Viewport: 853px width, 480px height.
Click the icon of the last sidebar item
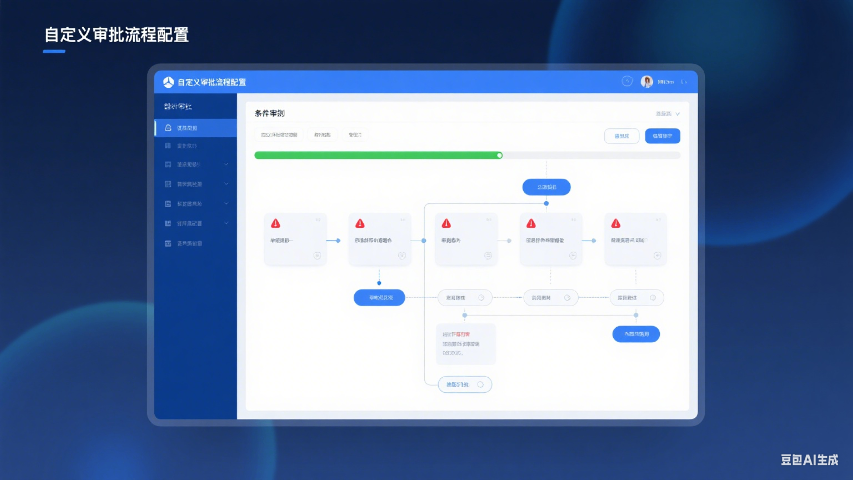click(x=168, y=243)
